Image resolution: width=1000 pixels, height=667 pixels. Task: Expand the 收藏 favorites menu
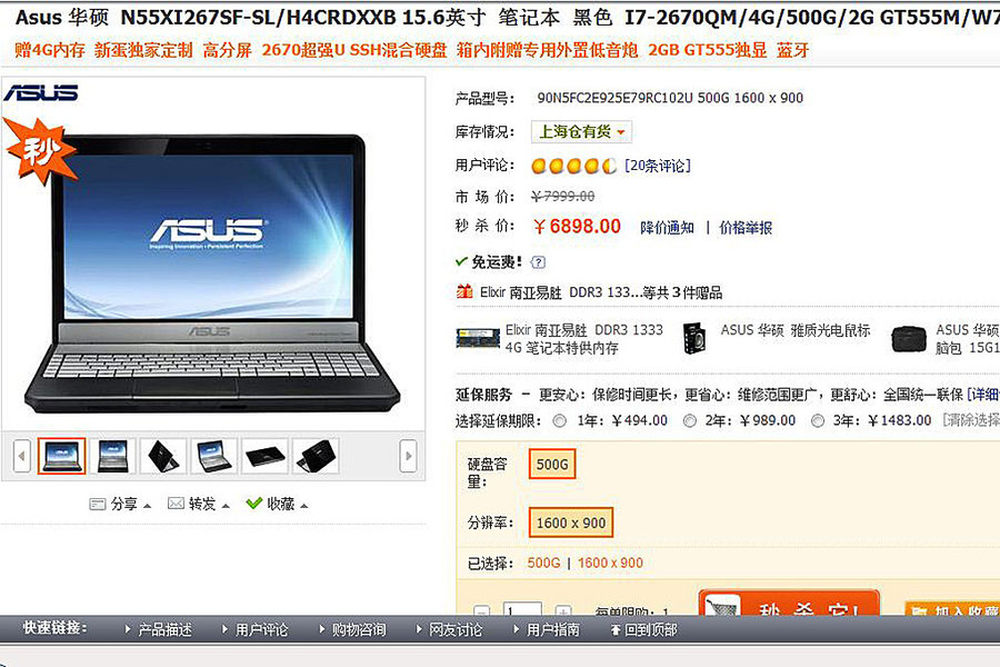pyautogui.click(x=277, y=504)
